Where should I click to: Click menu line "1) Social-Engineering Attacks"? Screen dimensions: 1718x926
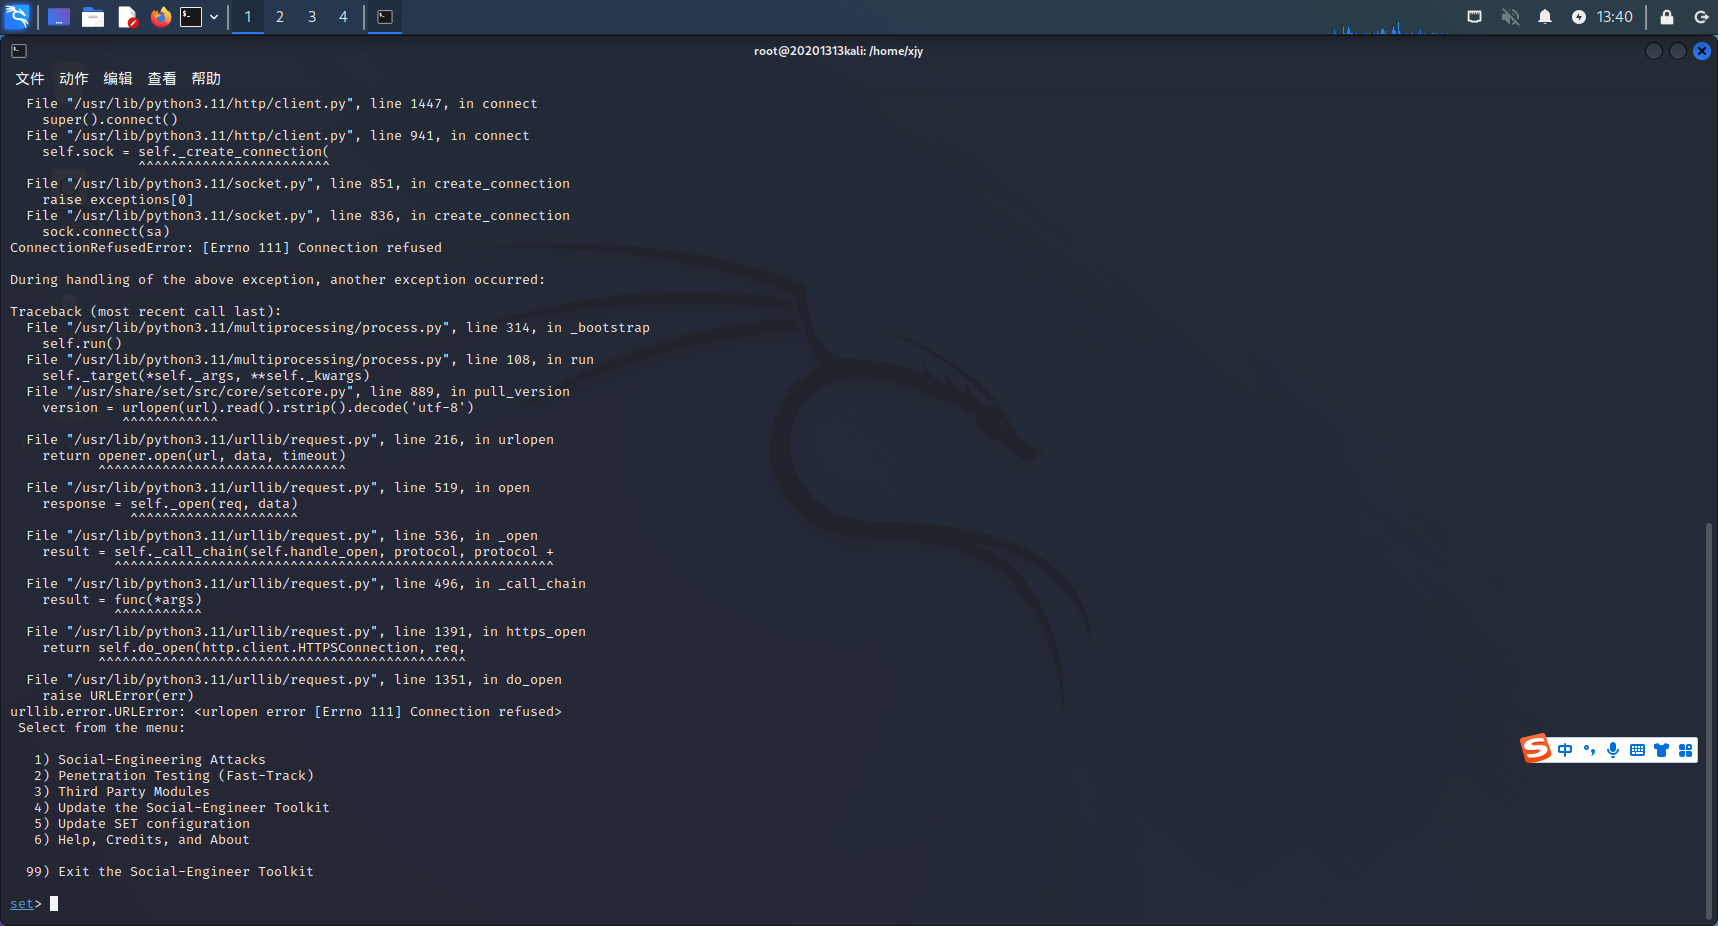tap(150, 760)
